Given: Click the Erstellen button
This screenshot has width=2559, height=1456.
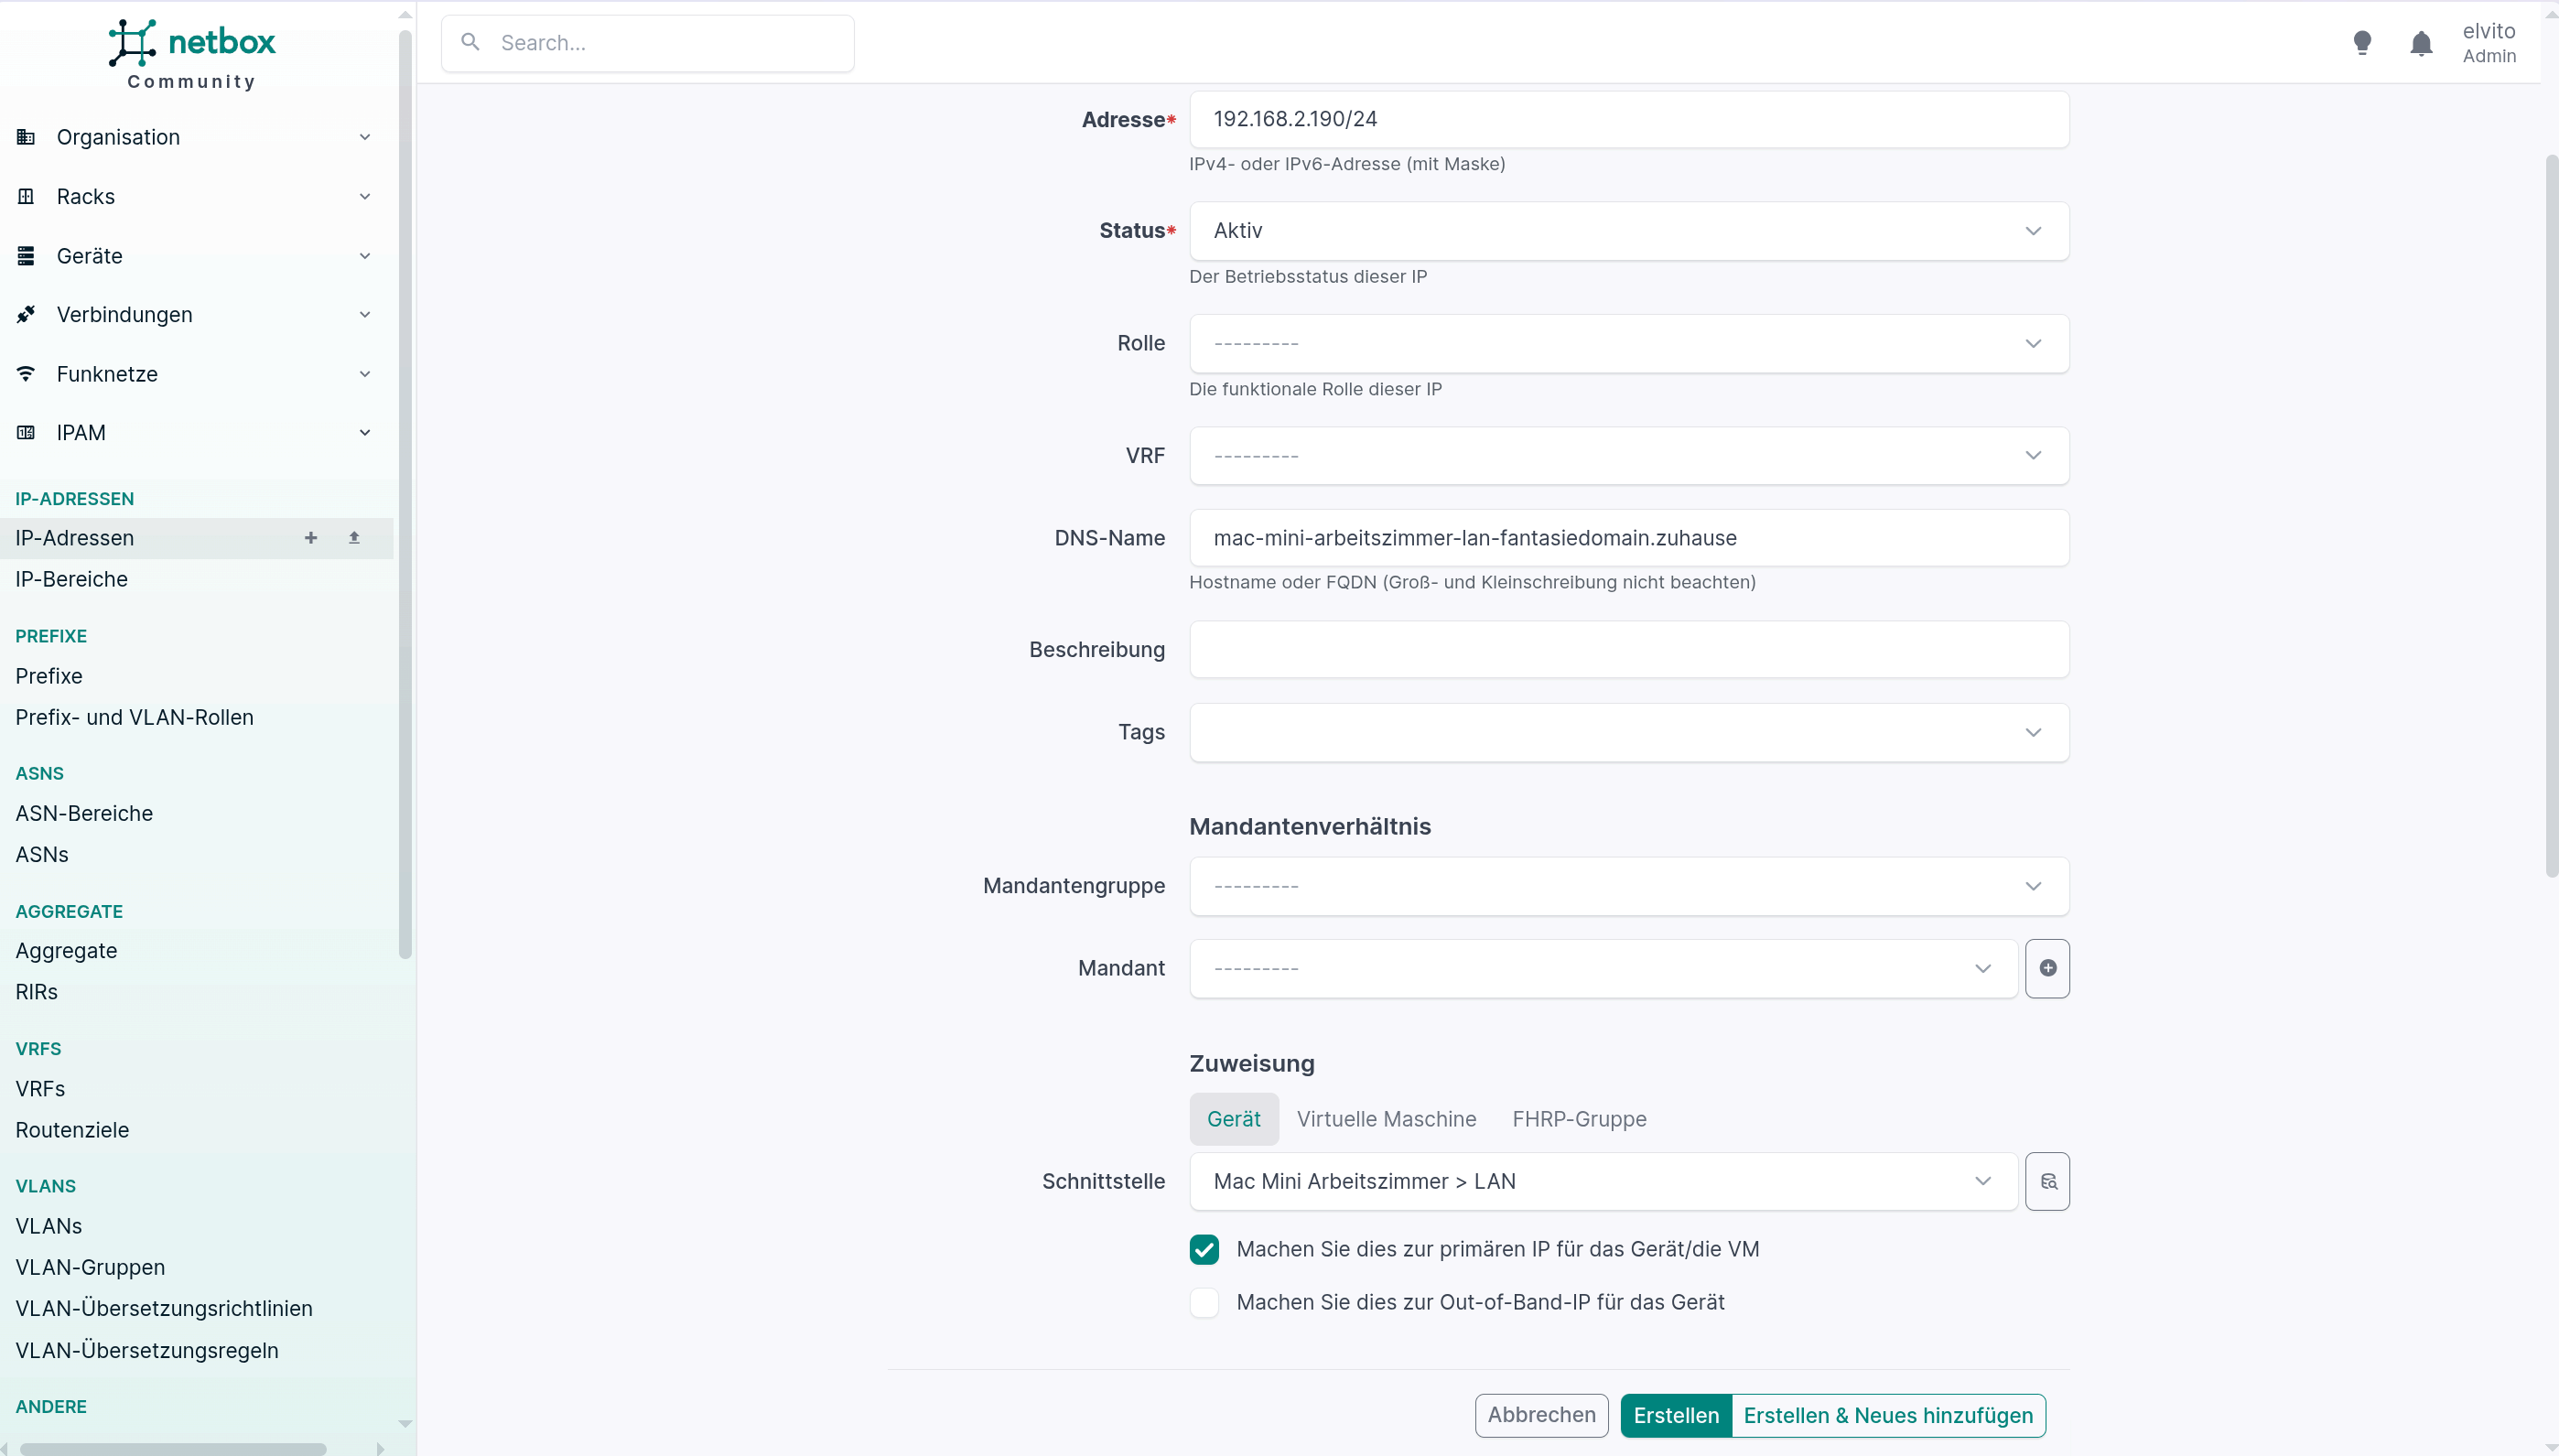Looking at the screenshot, I should click(x=1676, y=1415).
